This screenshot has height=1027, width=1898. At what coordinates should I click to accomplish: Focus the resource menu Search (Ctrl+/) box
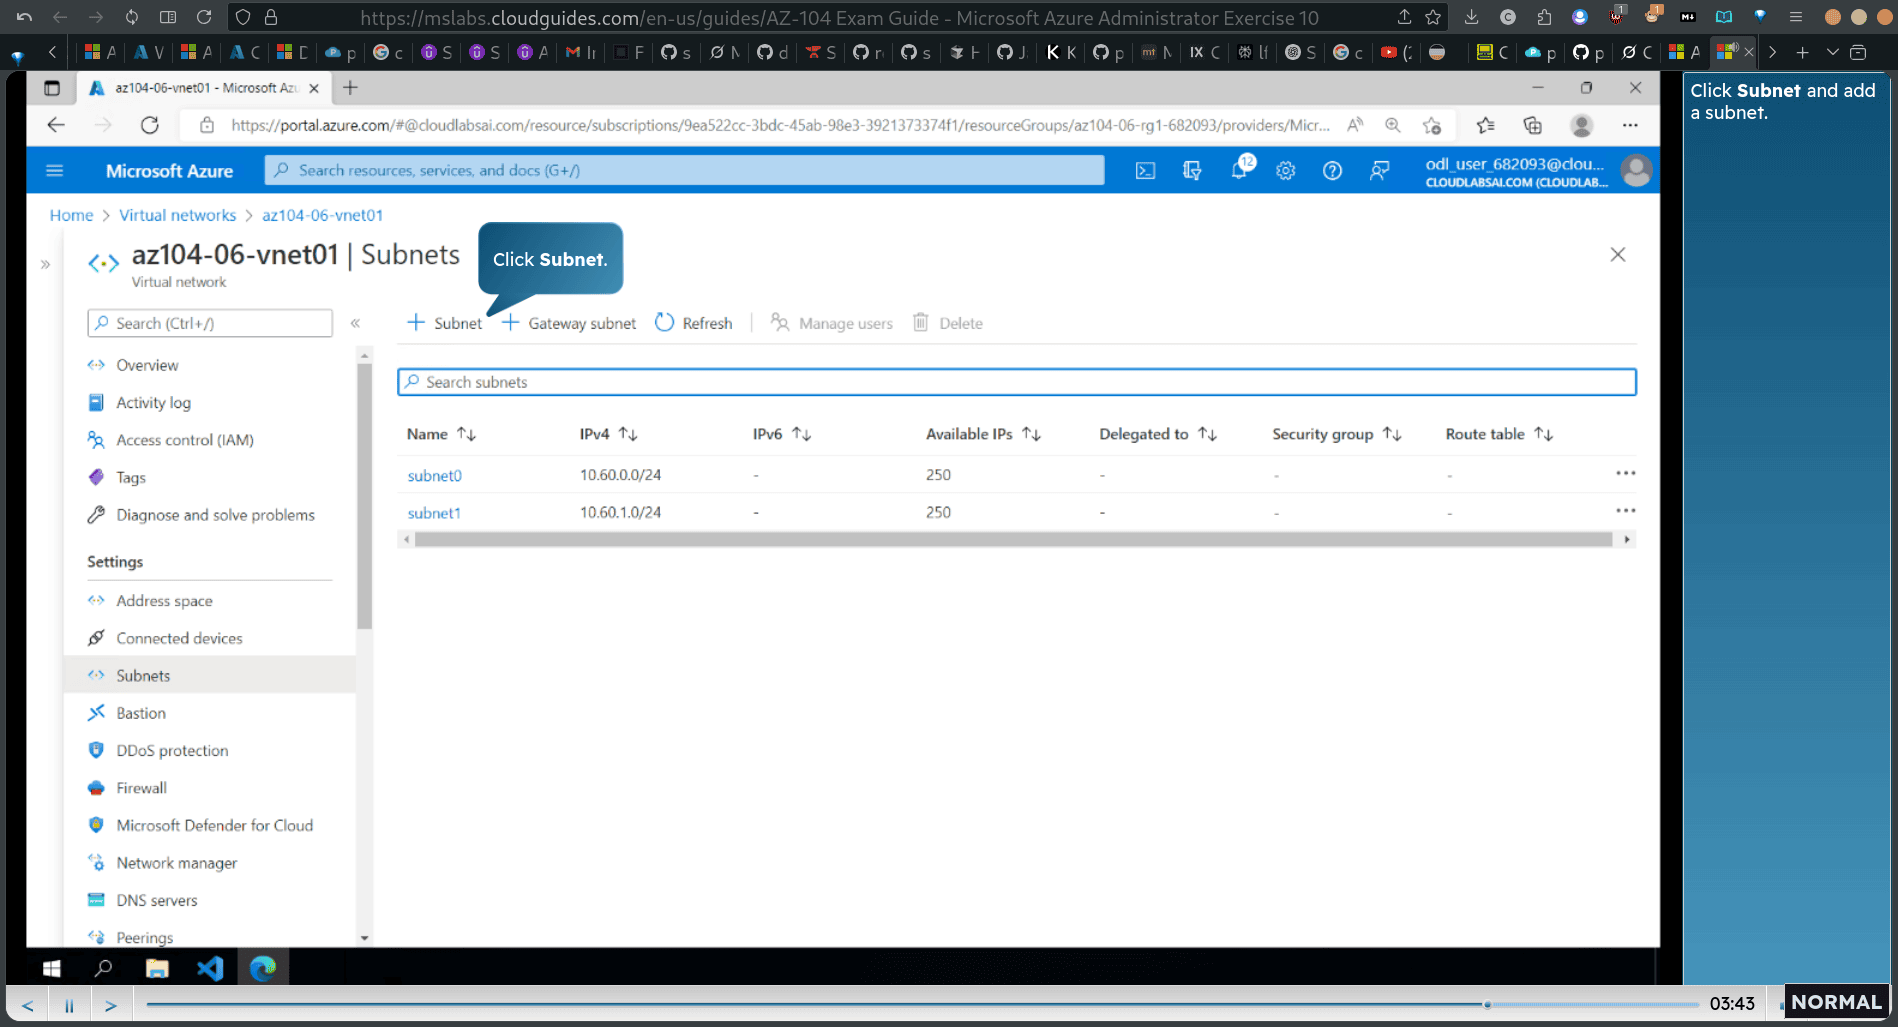pyautogui.click(x=210, y=323)
